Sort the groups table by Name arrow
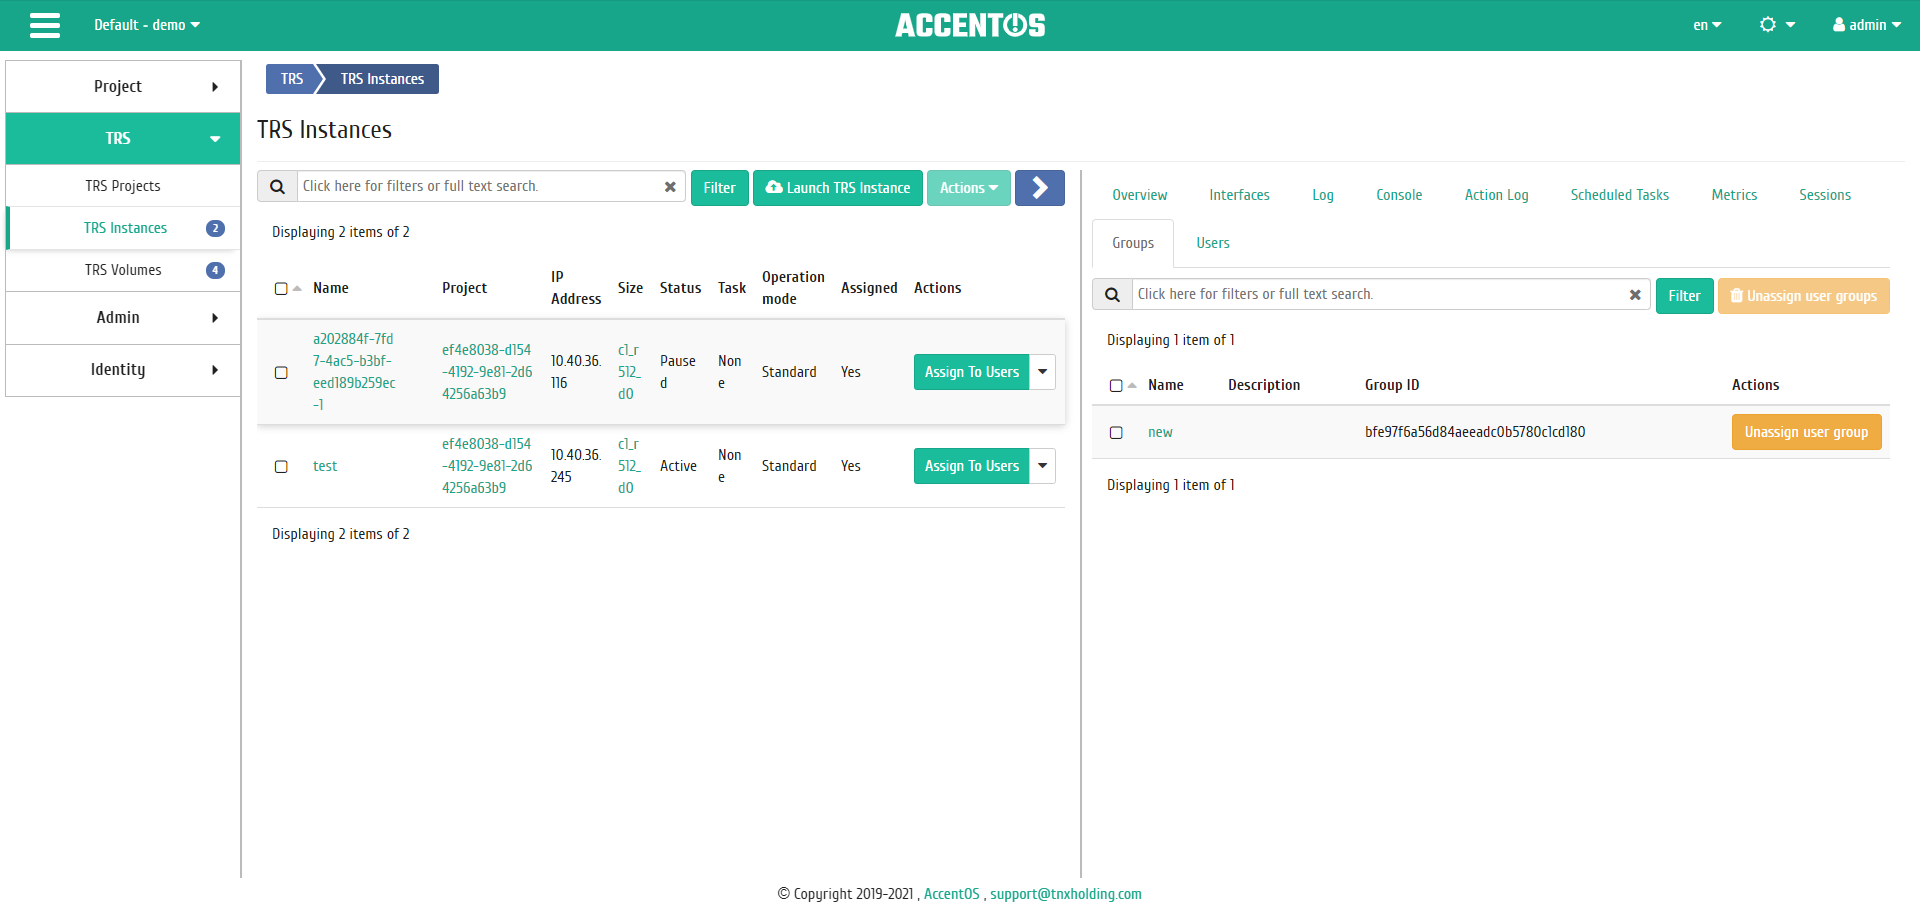 tap(1132, 385)
